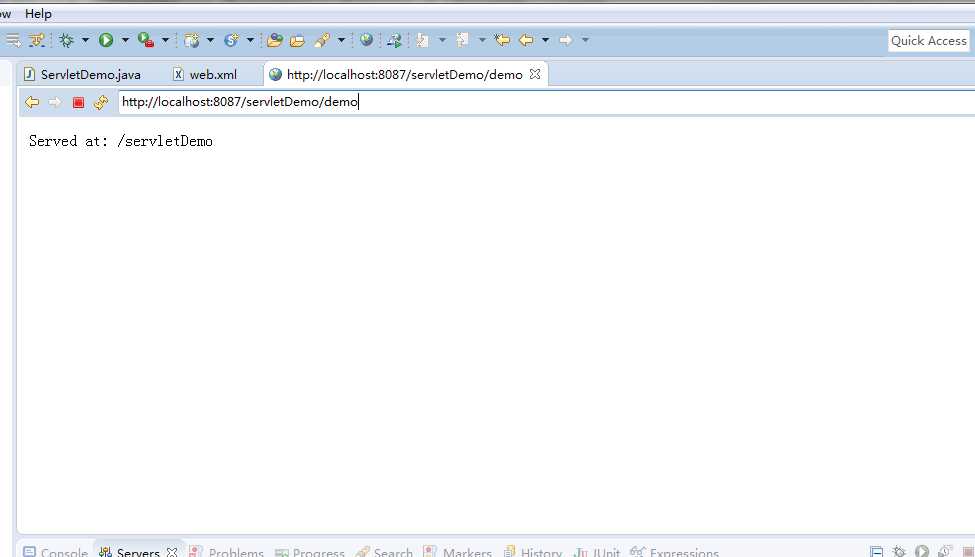This screenshot has height=557, width=975.
Task: Click the Open Web Browser globe icon
Action: (366, 40)
